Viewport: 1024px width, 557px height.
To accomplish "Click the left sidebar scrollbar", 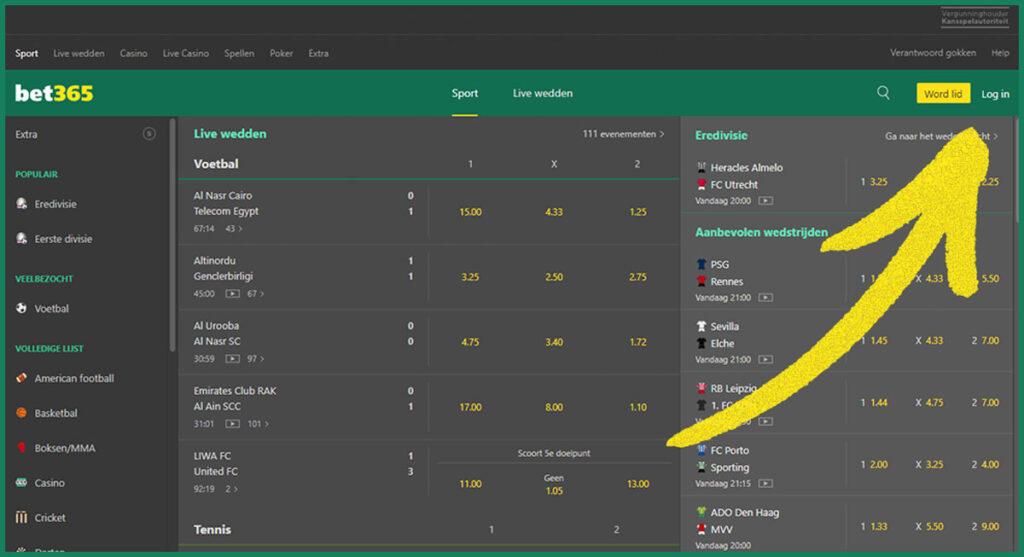I will [172, 235].
